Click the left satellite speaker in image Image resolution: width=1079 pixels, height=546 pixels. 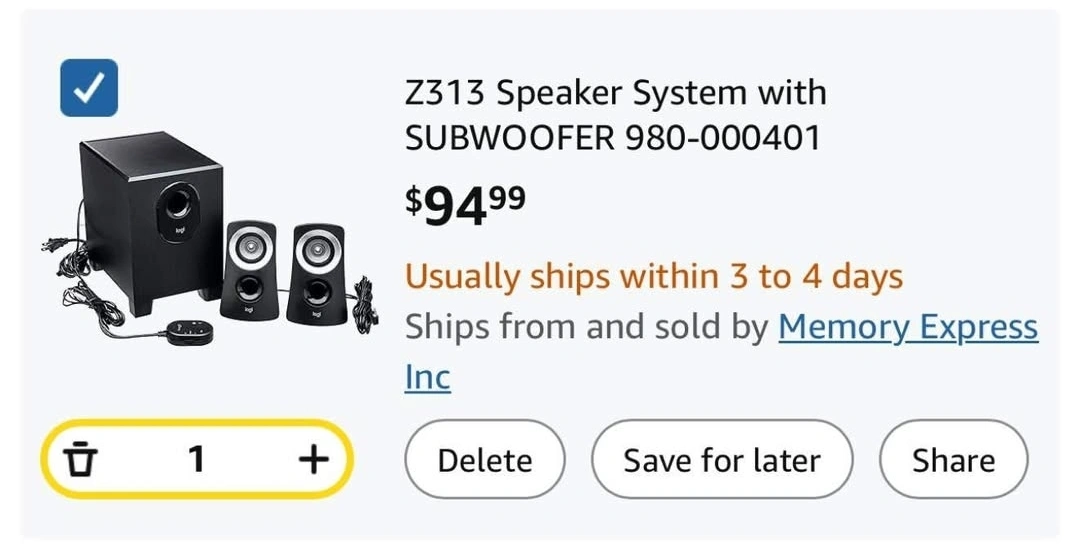click(x=249, y=270)
